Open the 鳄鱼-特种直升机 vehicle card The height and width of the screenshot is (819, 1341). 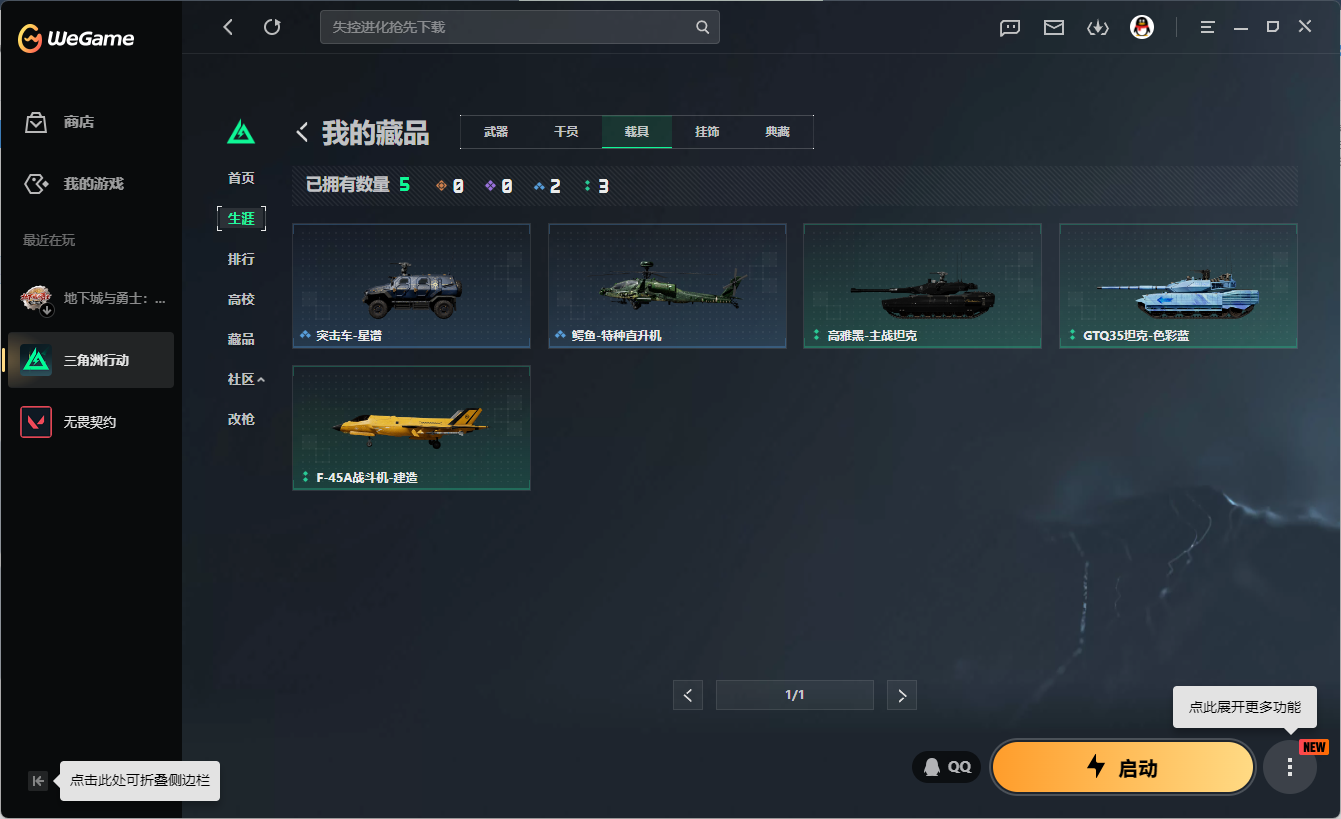[x=667, y=286]
